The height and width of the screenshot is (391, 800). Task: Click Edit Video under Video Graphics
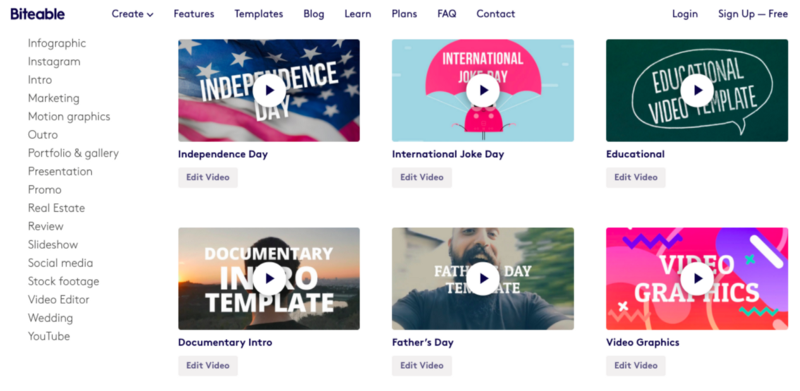[x=636, y=365]
